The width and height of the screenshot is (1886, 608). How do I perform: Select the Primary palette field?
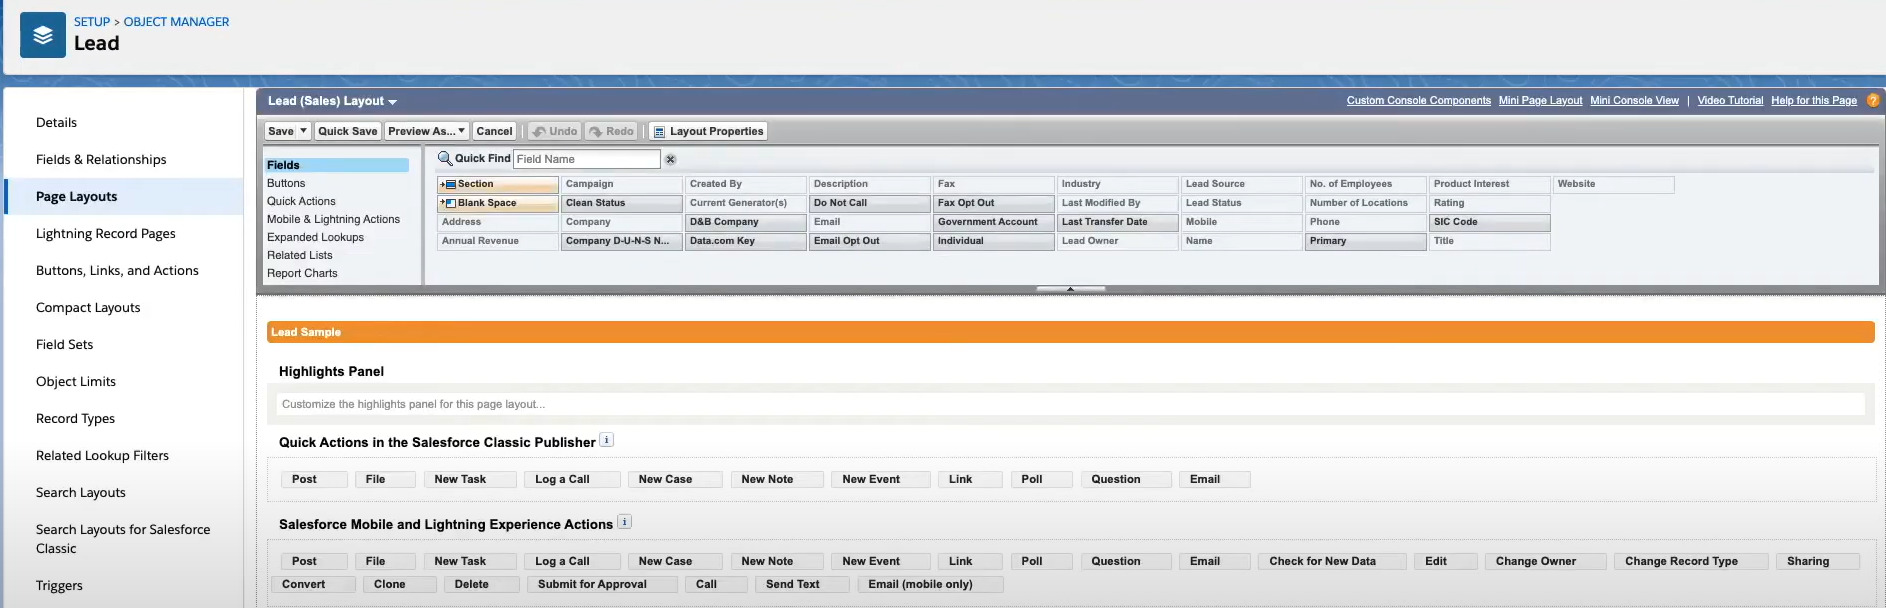click(1366, 241)
